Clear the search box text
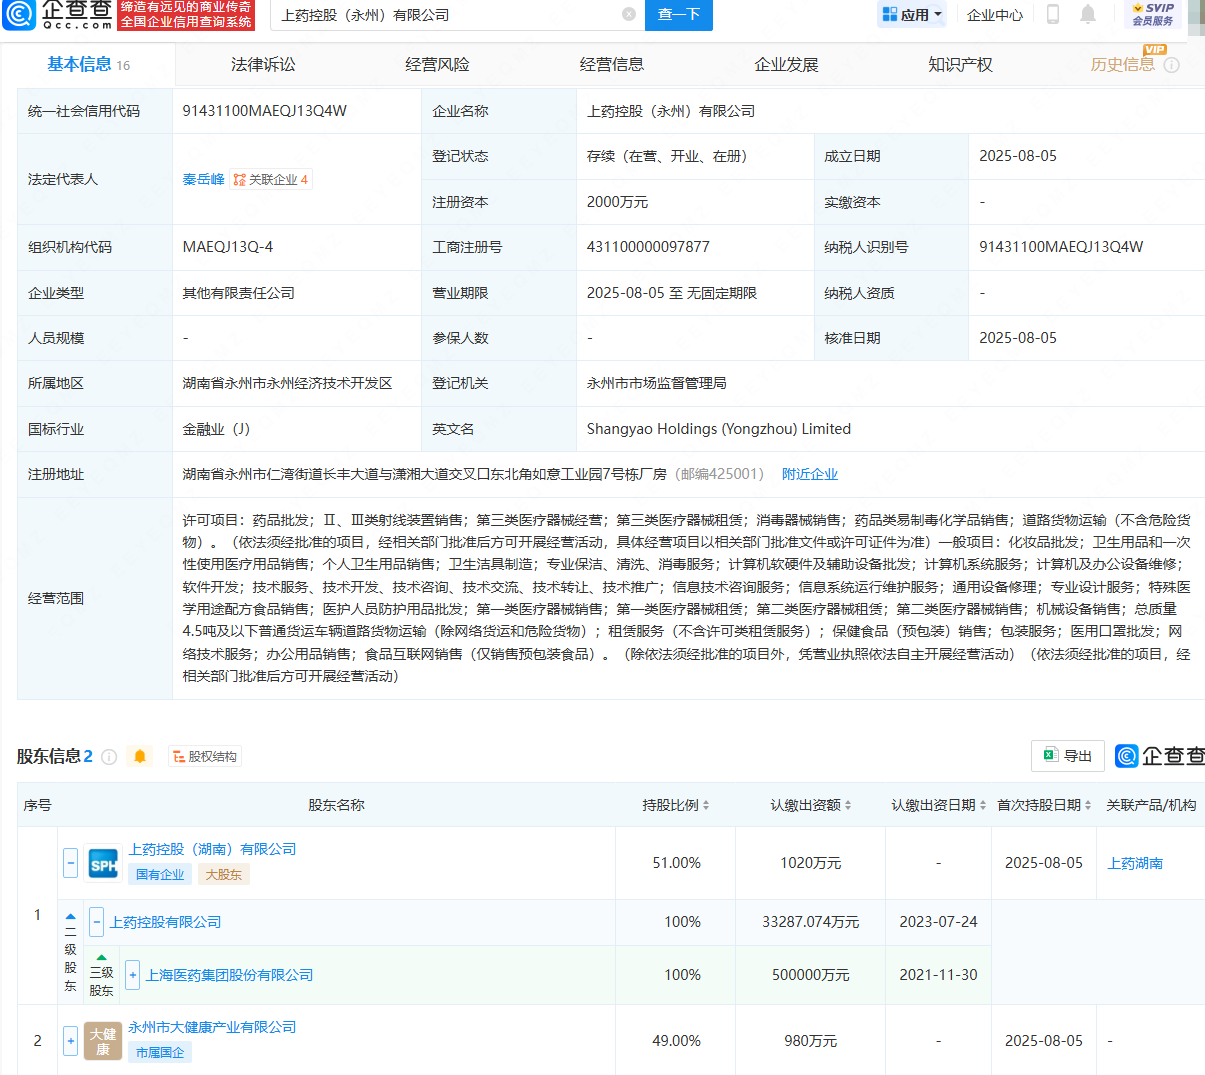 (x=629, y=14)
